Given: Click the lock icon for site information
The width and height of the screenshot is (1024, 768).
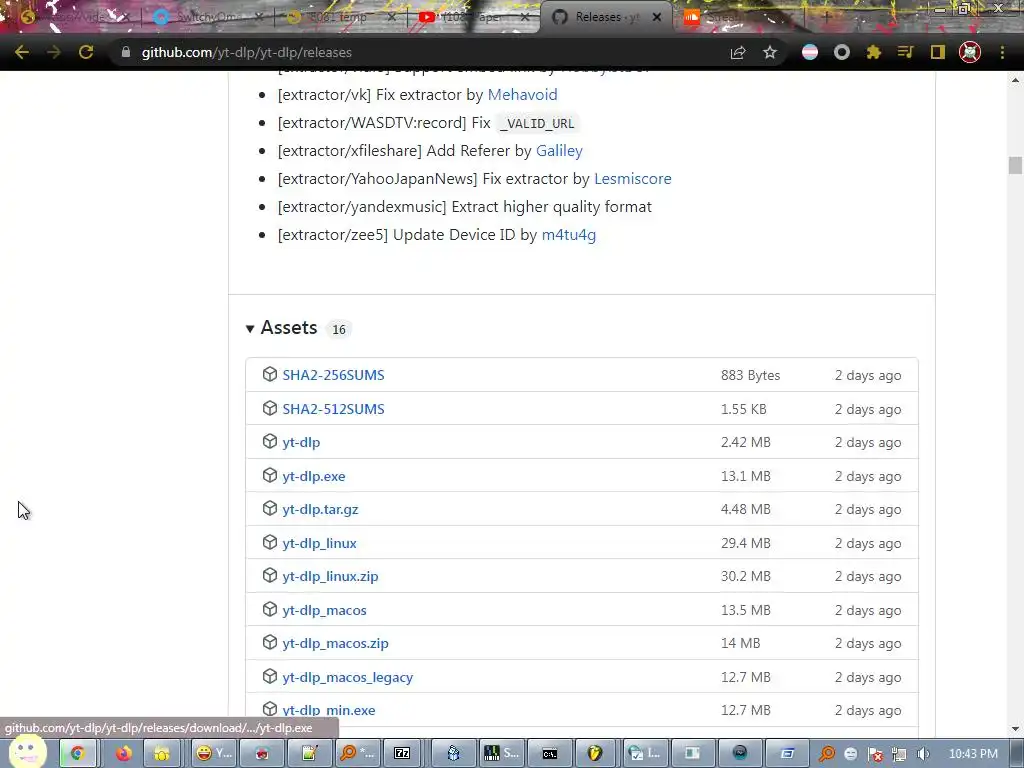Looking at the screenshot, I should click(126, 52).
